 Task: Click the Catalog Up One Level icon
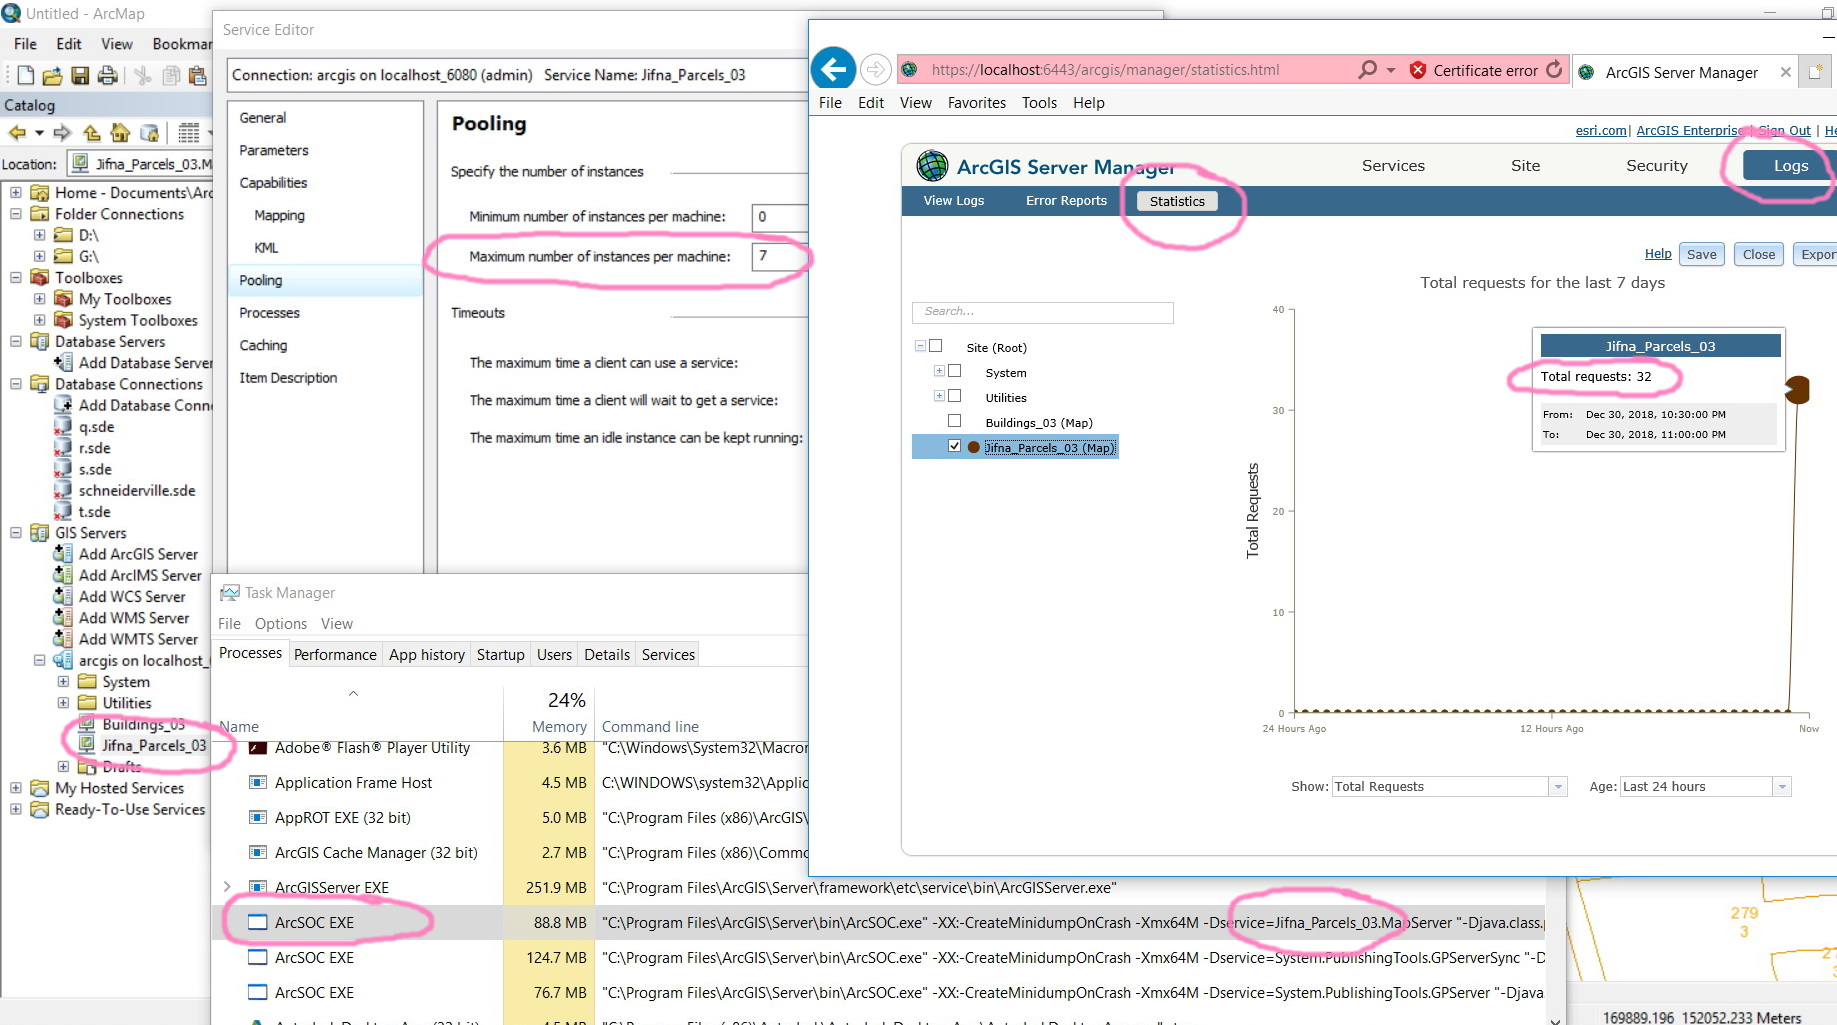[x=92, y=133]
